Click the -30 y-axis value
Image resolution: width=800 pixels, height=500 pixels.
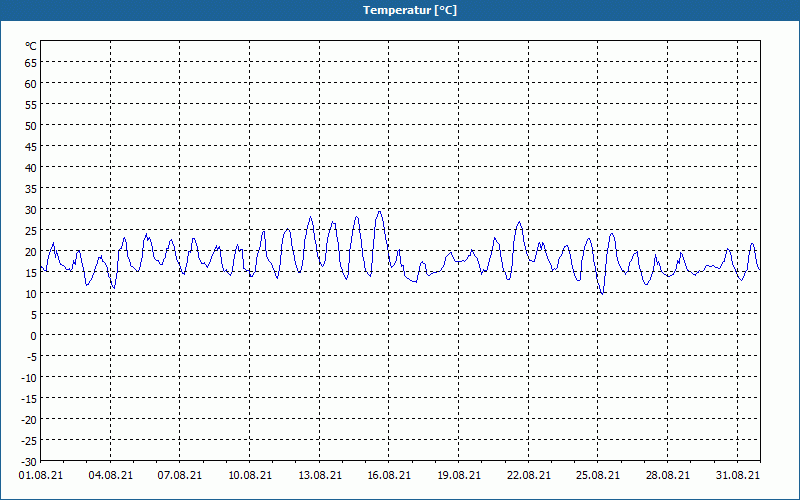(29, 462)
